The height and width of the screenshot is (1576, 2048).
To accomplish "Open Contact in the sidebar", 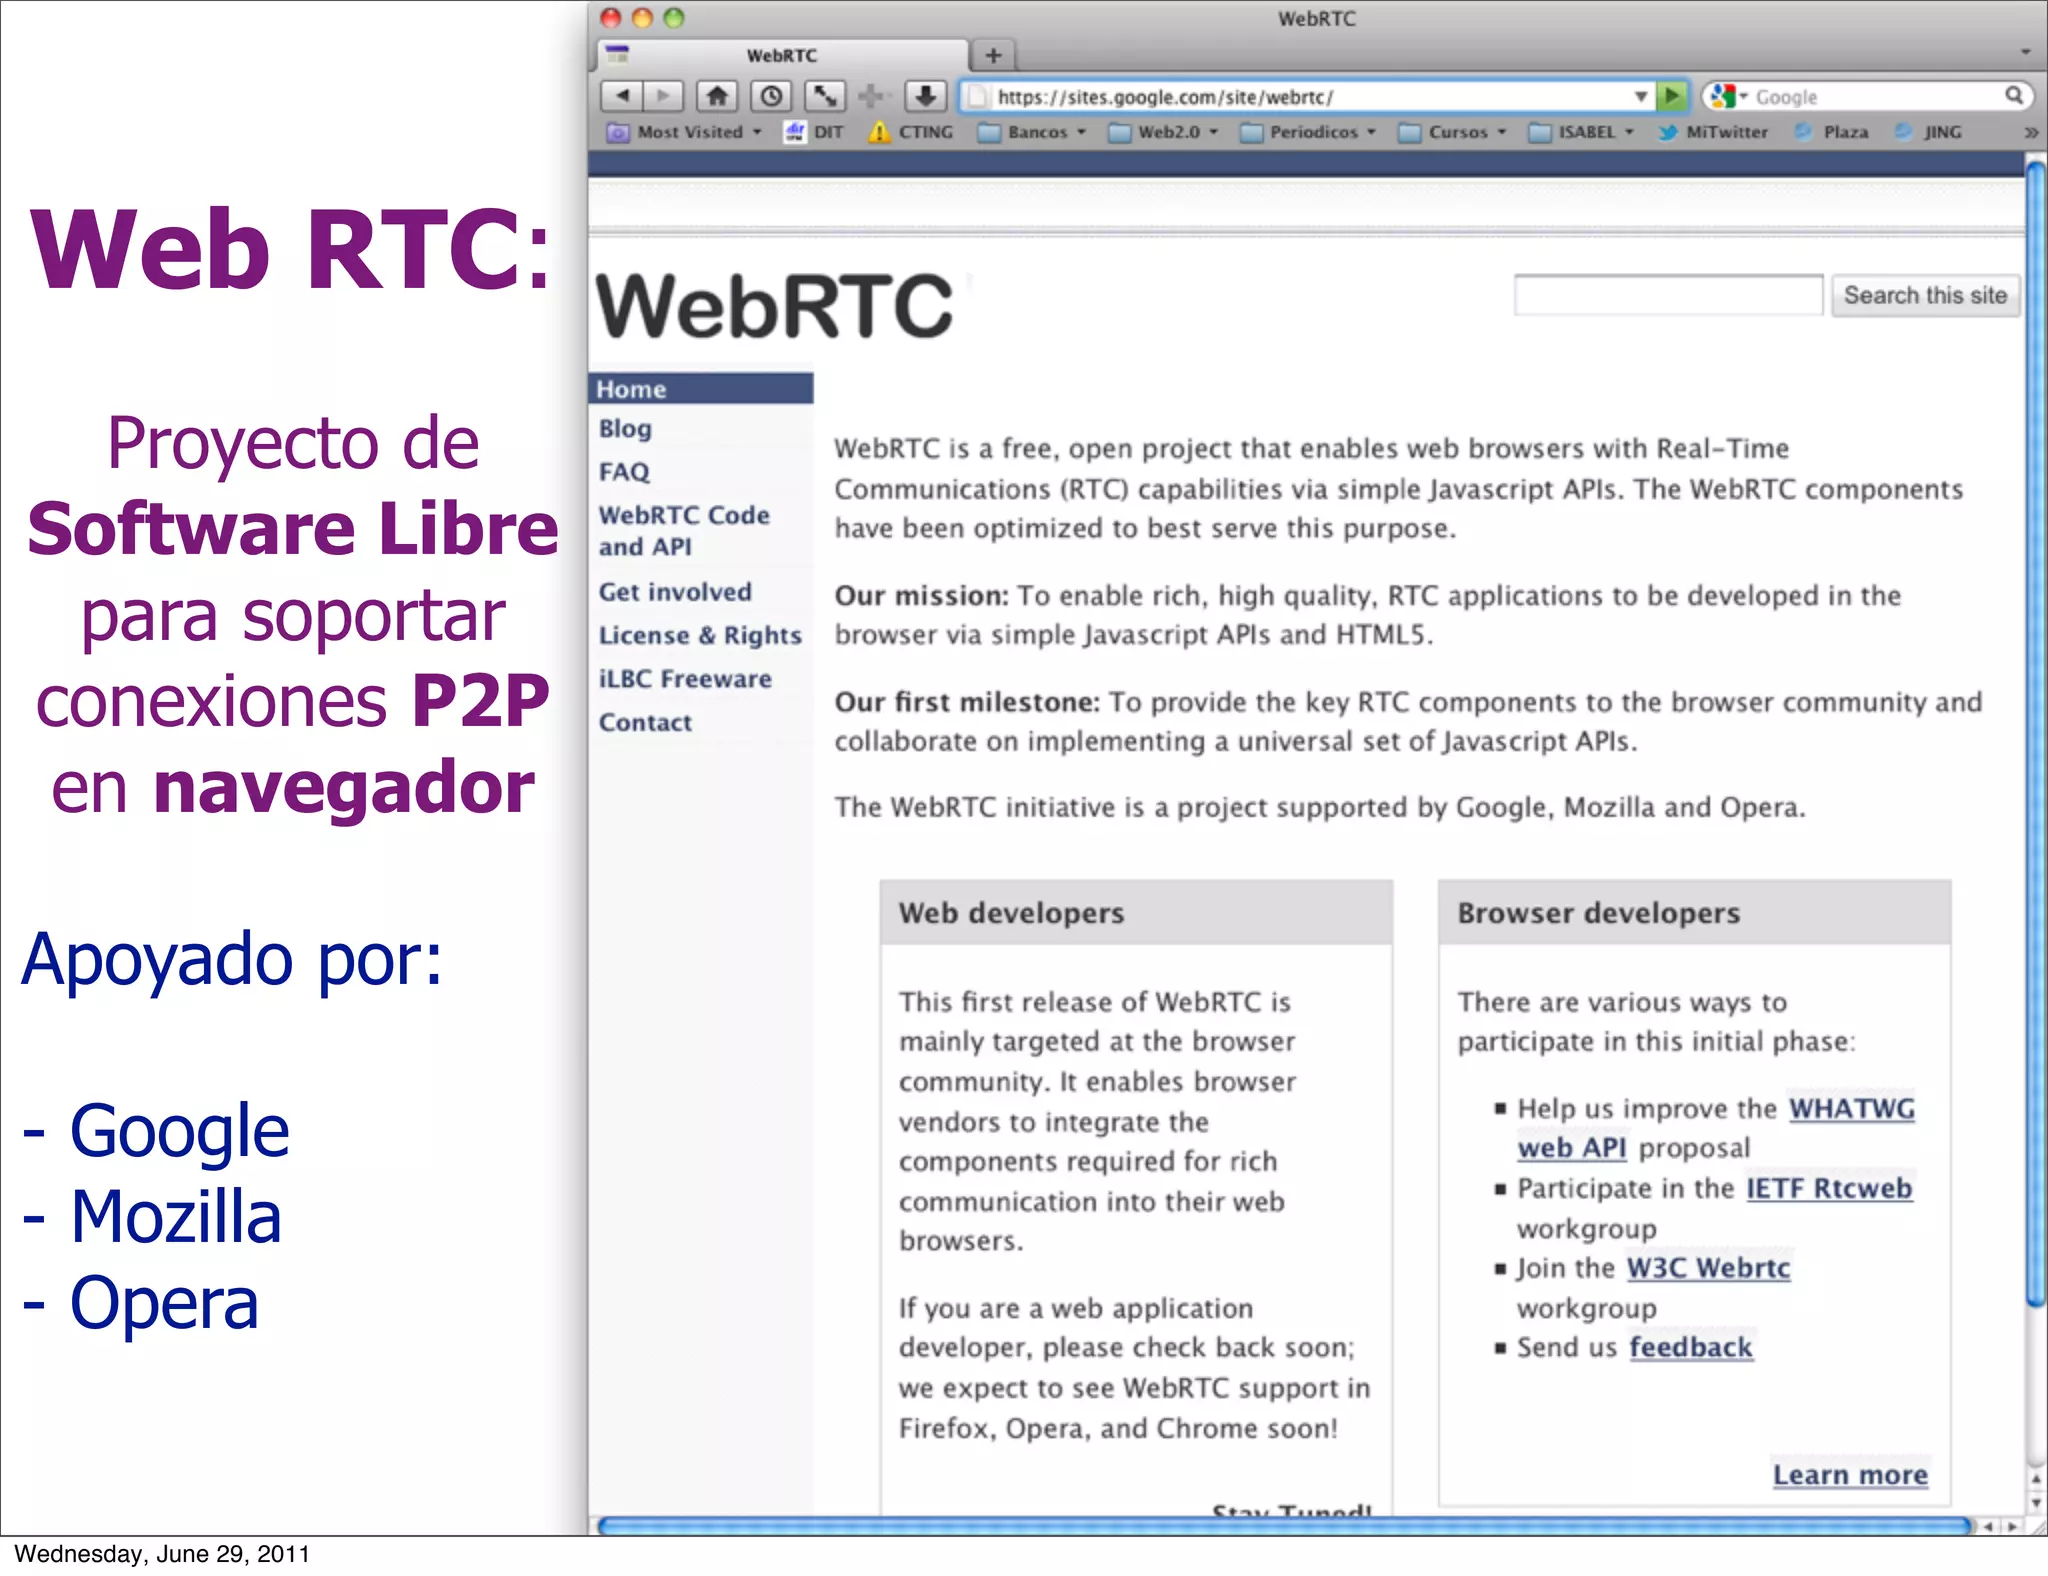I will click(x=645, y=722).
